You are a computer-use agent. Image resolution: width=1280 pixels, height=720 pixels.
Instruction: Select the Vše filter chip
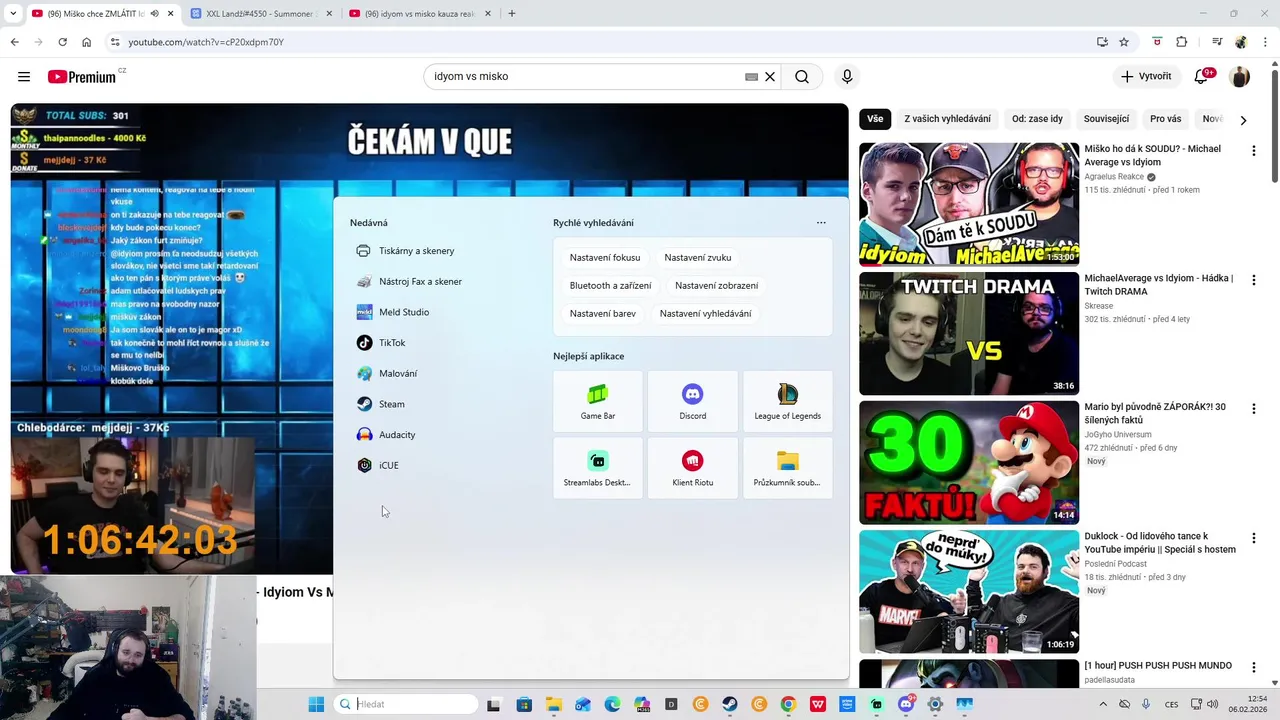[x=875, y=119]
